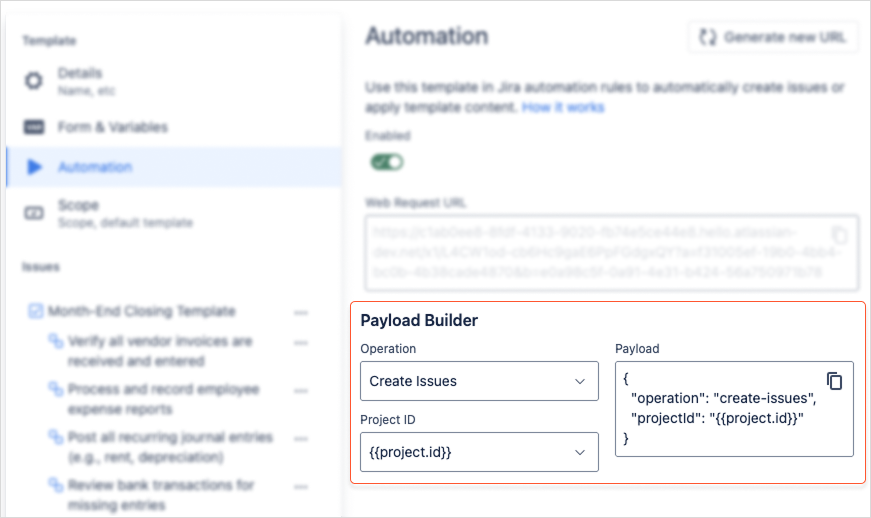Viewport: 871px width, 518px height.
Task: Copy the Web Request URL via its icon
Action: [x=840, y=236]
